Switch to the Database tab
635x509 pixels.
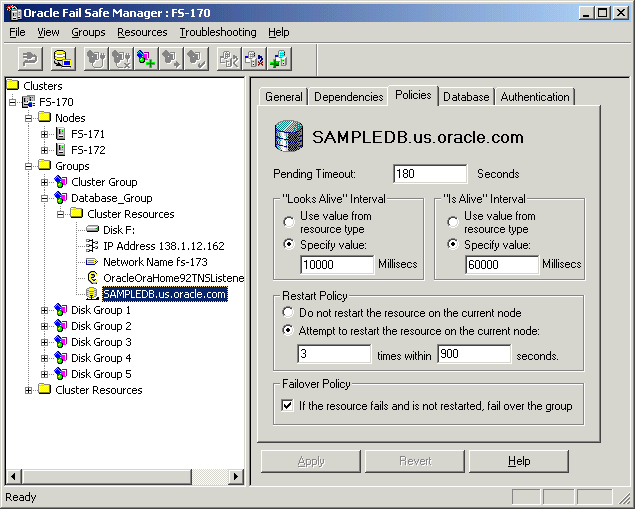click(x=466, y=97)
